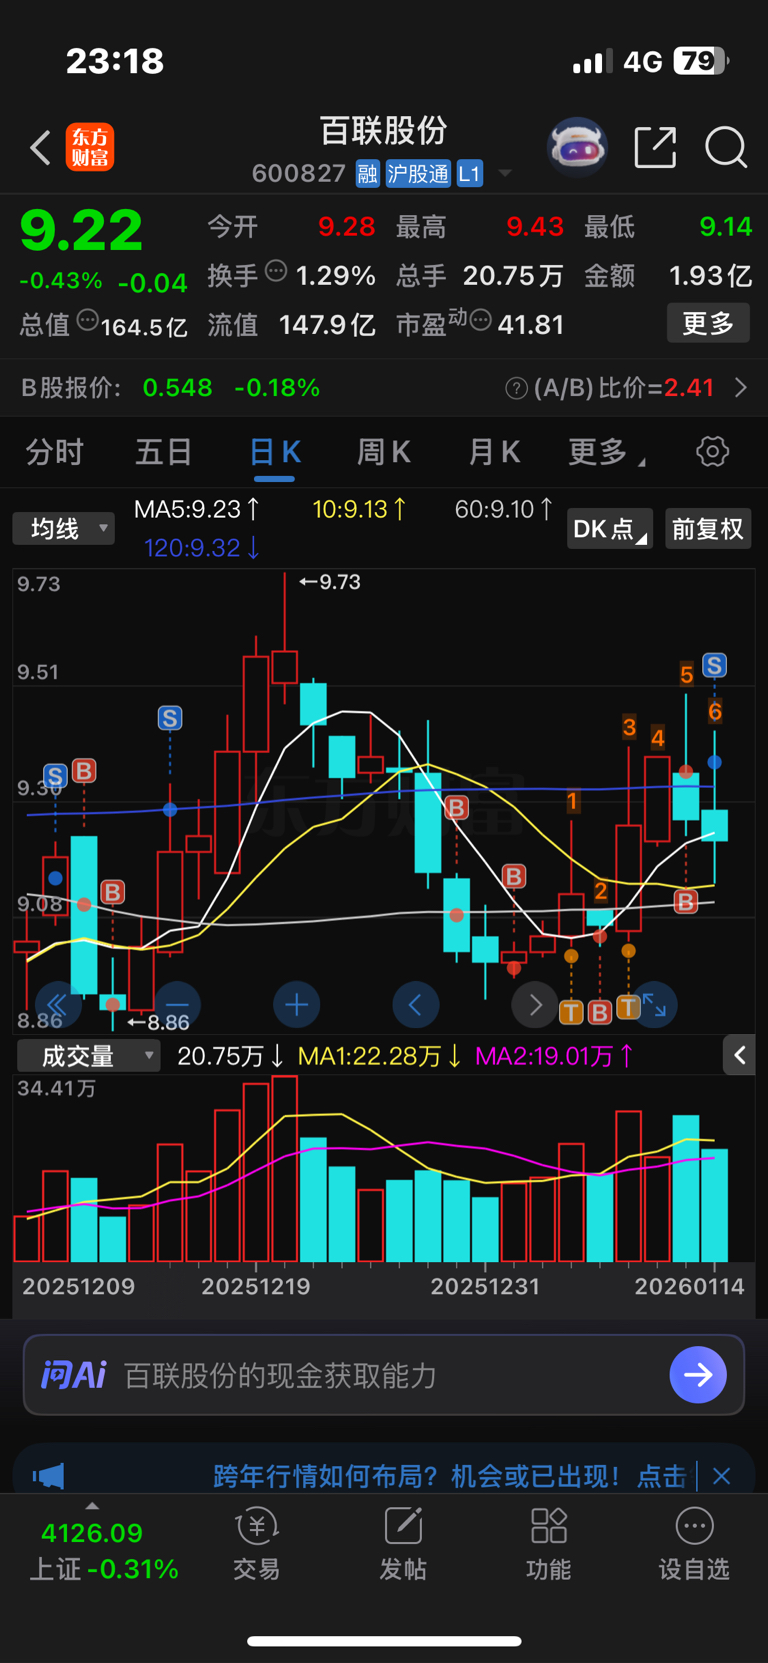
Task: Tap the L1 level badge
Action: [x=470, y=174]
